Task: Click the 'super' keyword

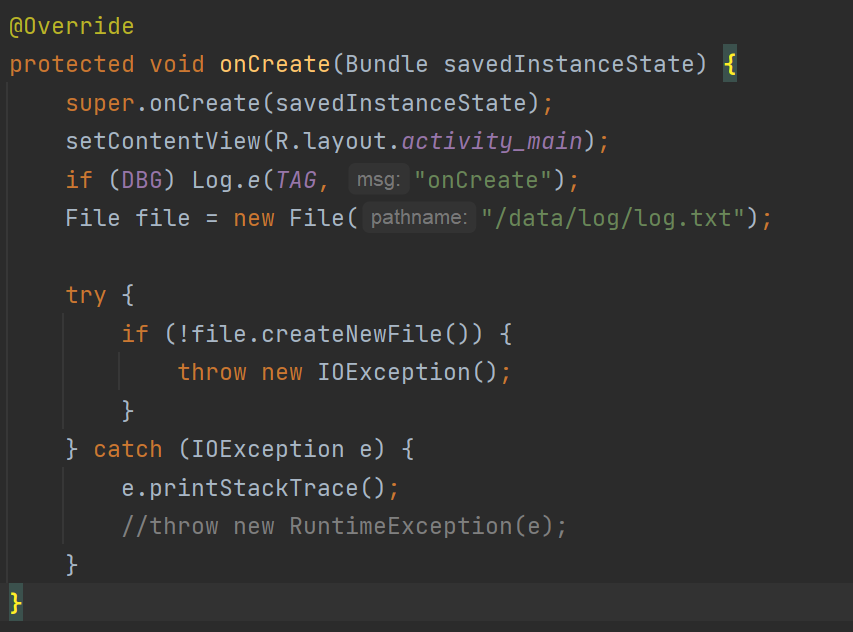Action: (100, 103)
